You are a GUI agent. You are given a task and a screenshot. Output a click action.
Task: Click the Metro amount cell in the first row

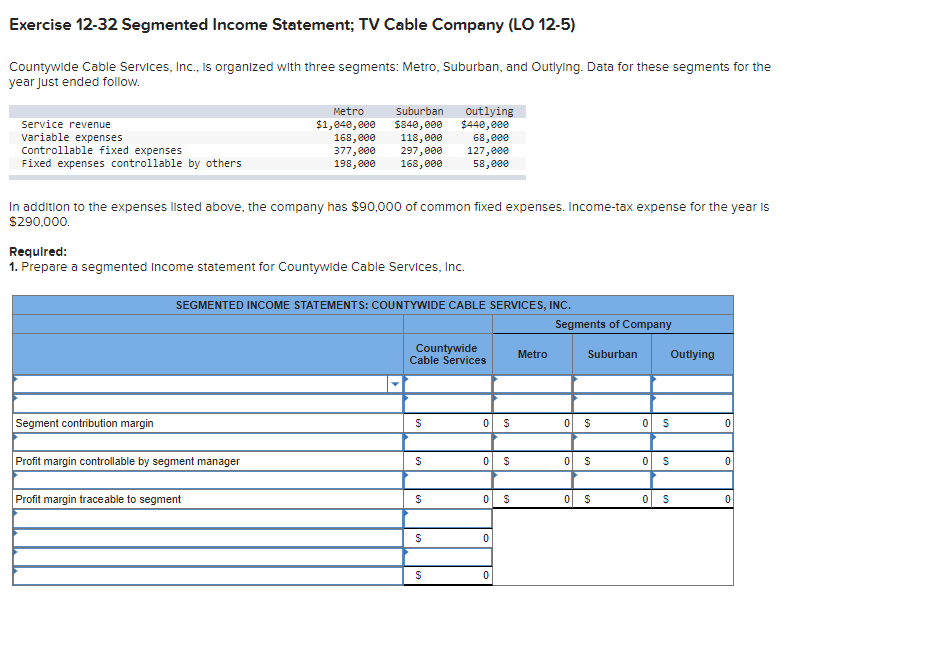click(532, 384)
